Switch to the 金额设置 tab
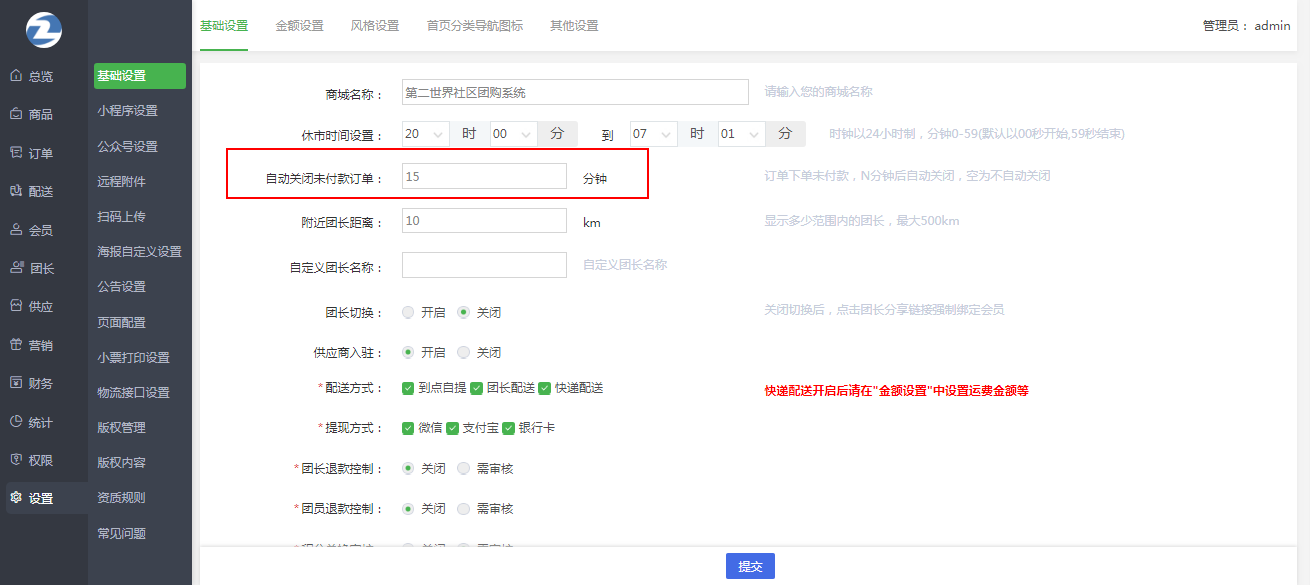The width and height of the screenshot is (1310, 585). pos(299,26)
